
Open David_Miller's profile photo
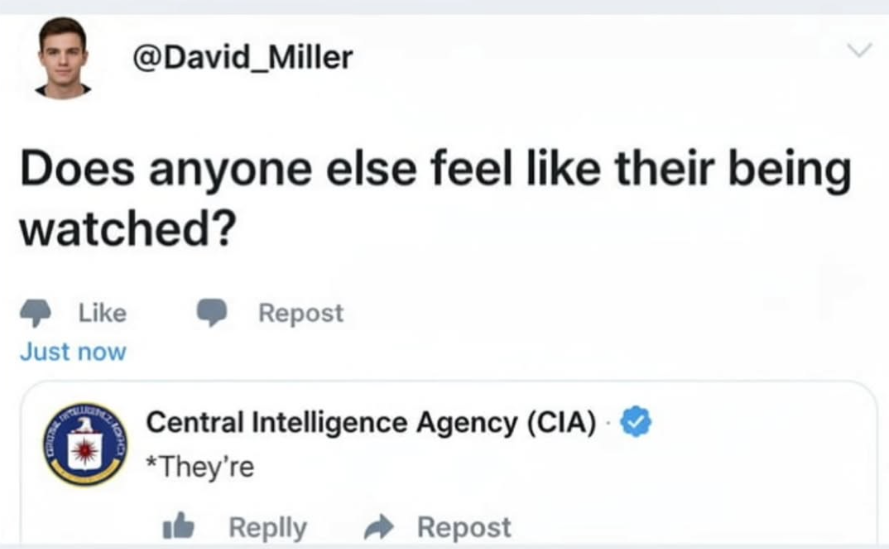[63, 58]
